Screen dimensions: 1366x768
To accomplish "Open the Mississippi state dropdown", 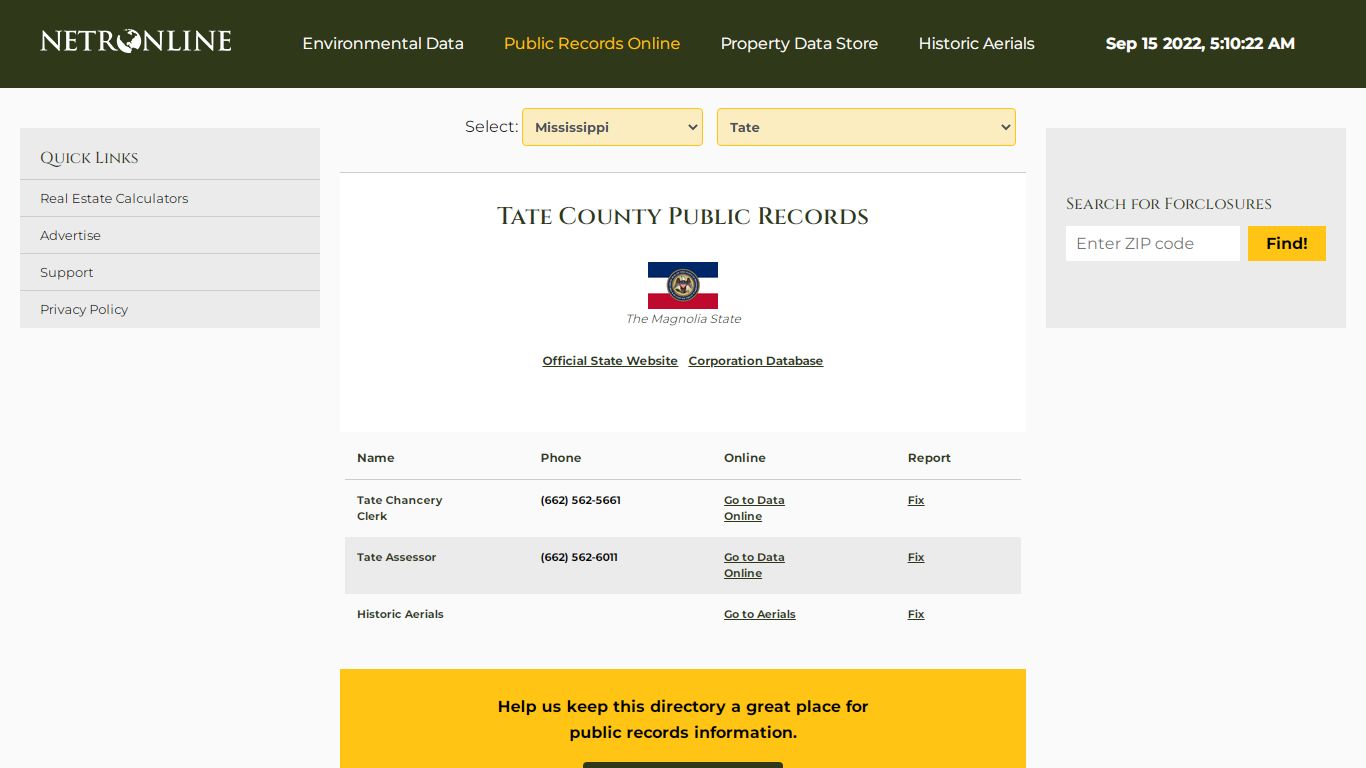I will coord(612,127).
